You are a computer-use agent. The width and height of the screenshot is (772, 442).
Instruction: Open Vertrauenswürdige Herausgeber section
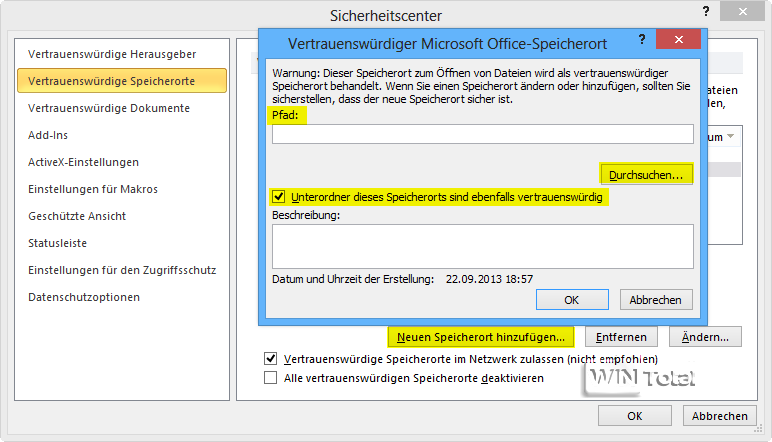click(112, 53)
